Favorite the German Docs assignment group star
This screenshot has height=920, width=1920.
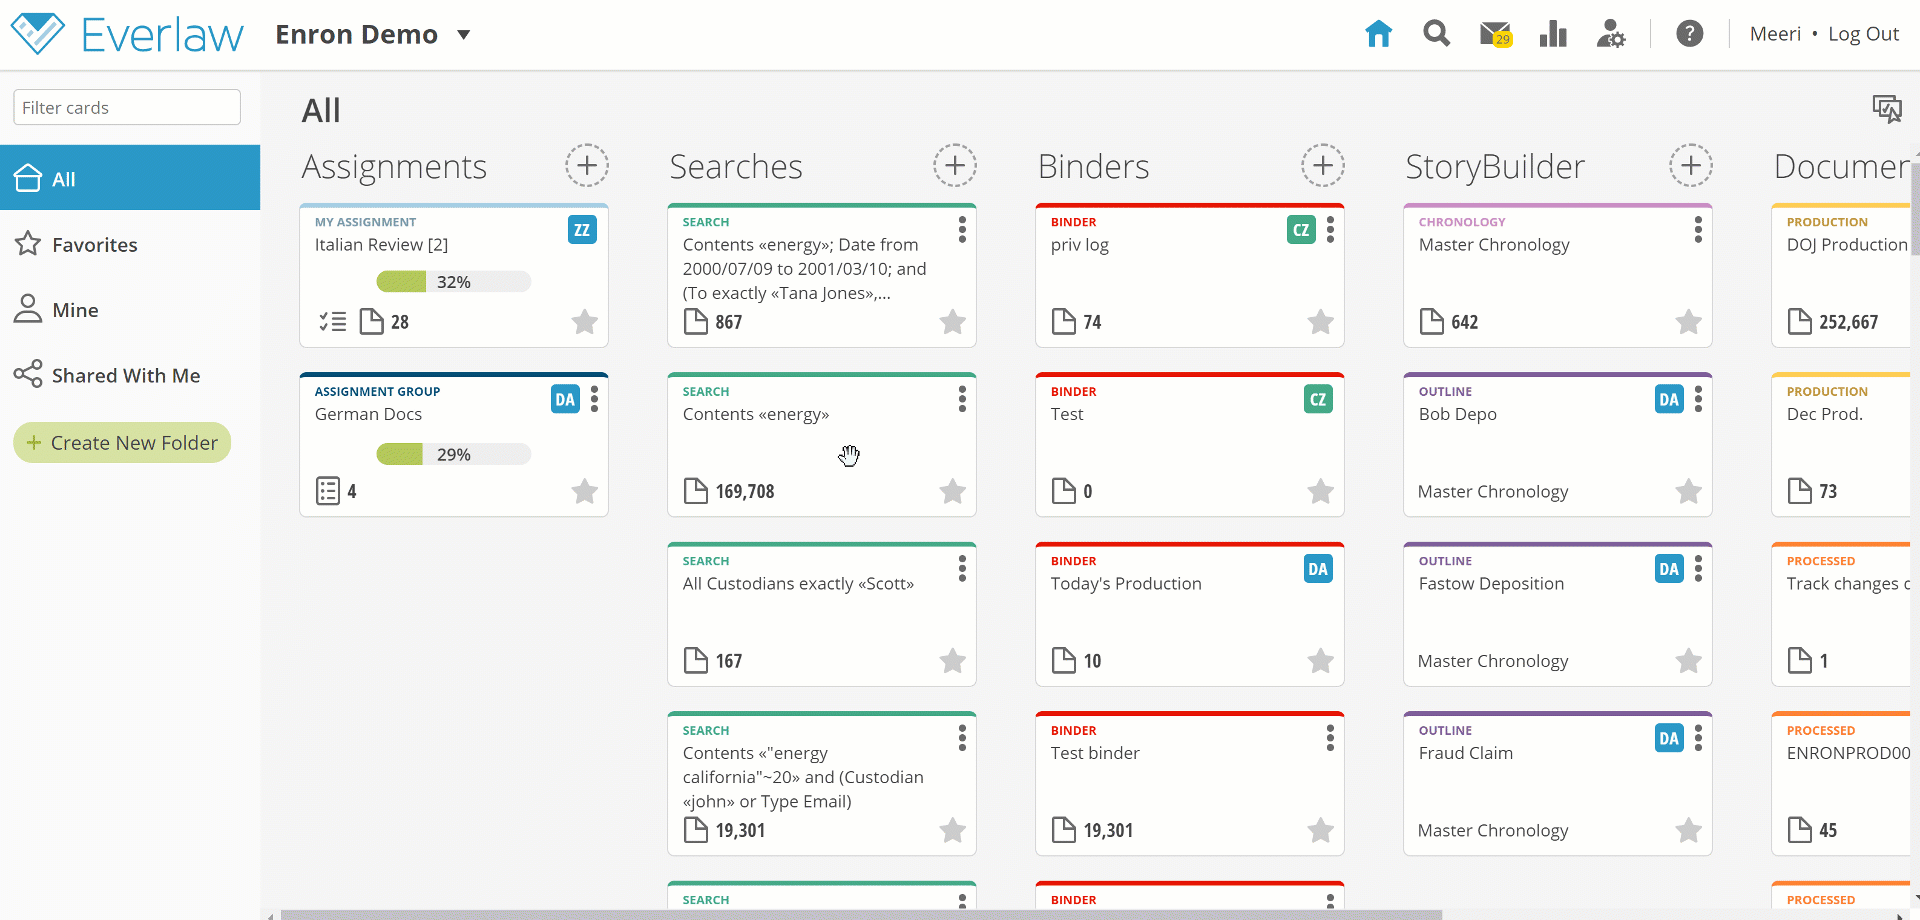[x=585, y=491]
